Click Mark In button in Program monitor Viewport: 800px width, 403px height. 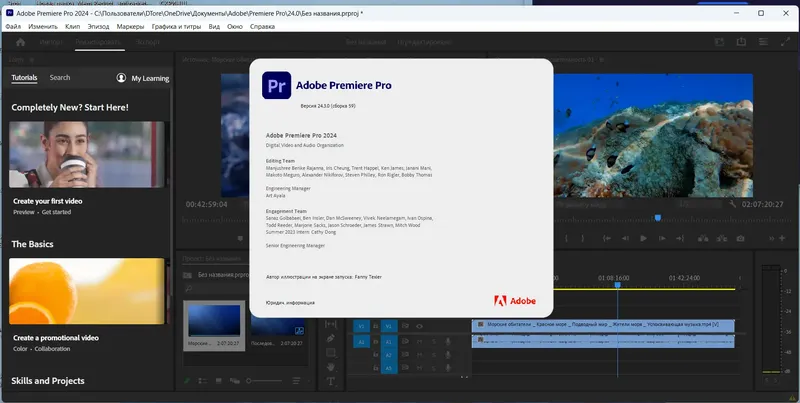[566, 238]
